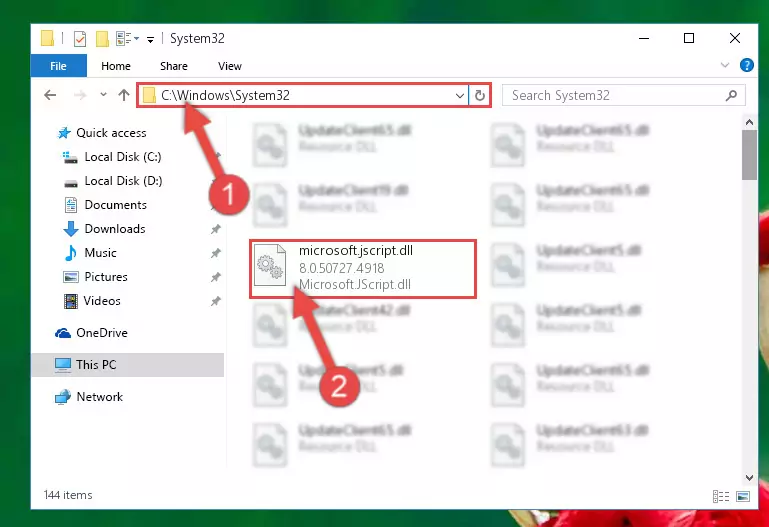Open the address bar history dropdown
This screenshot has width=769, height=527.
click(460, 96)
